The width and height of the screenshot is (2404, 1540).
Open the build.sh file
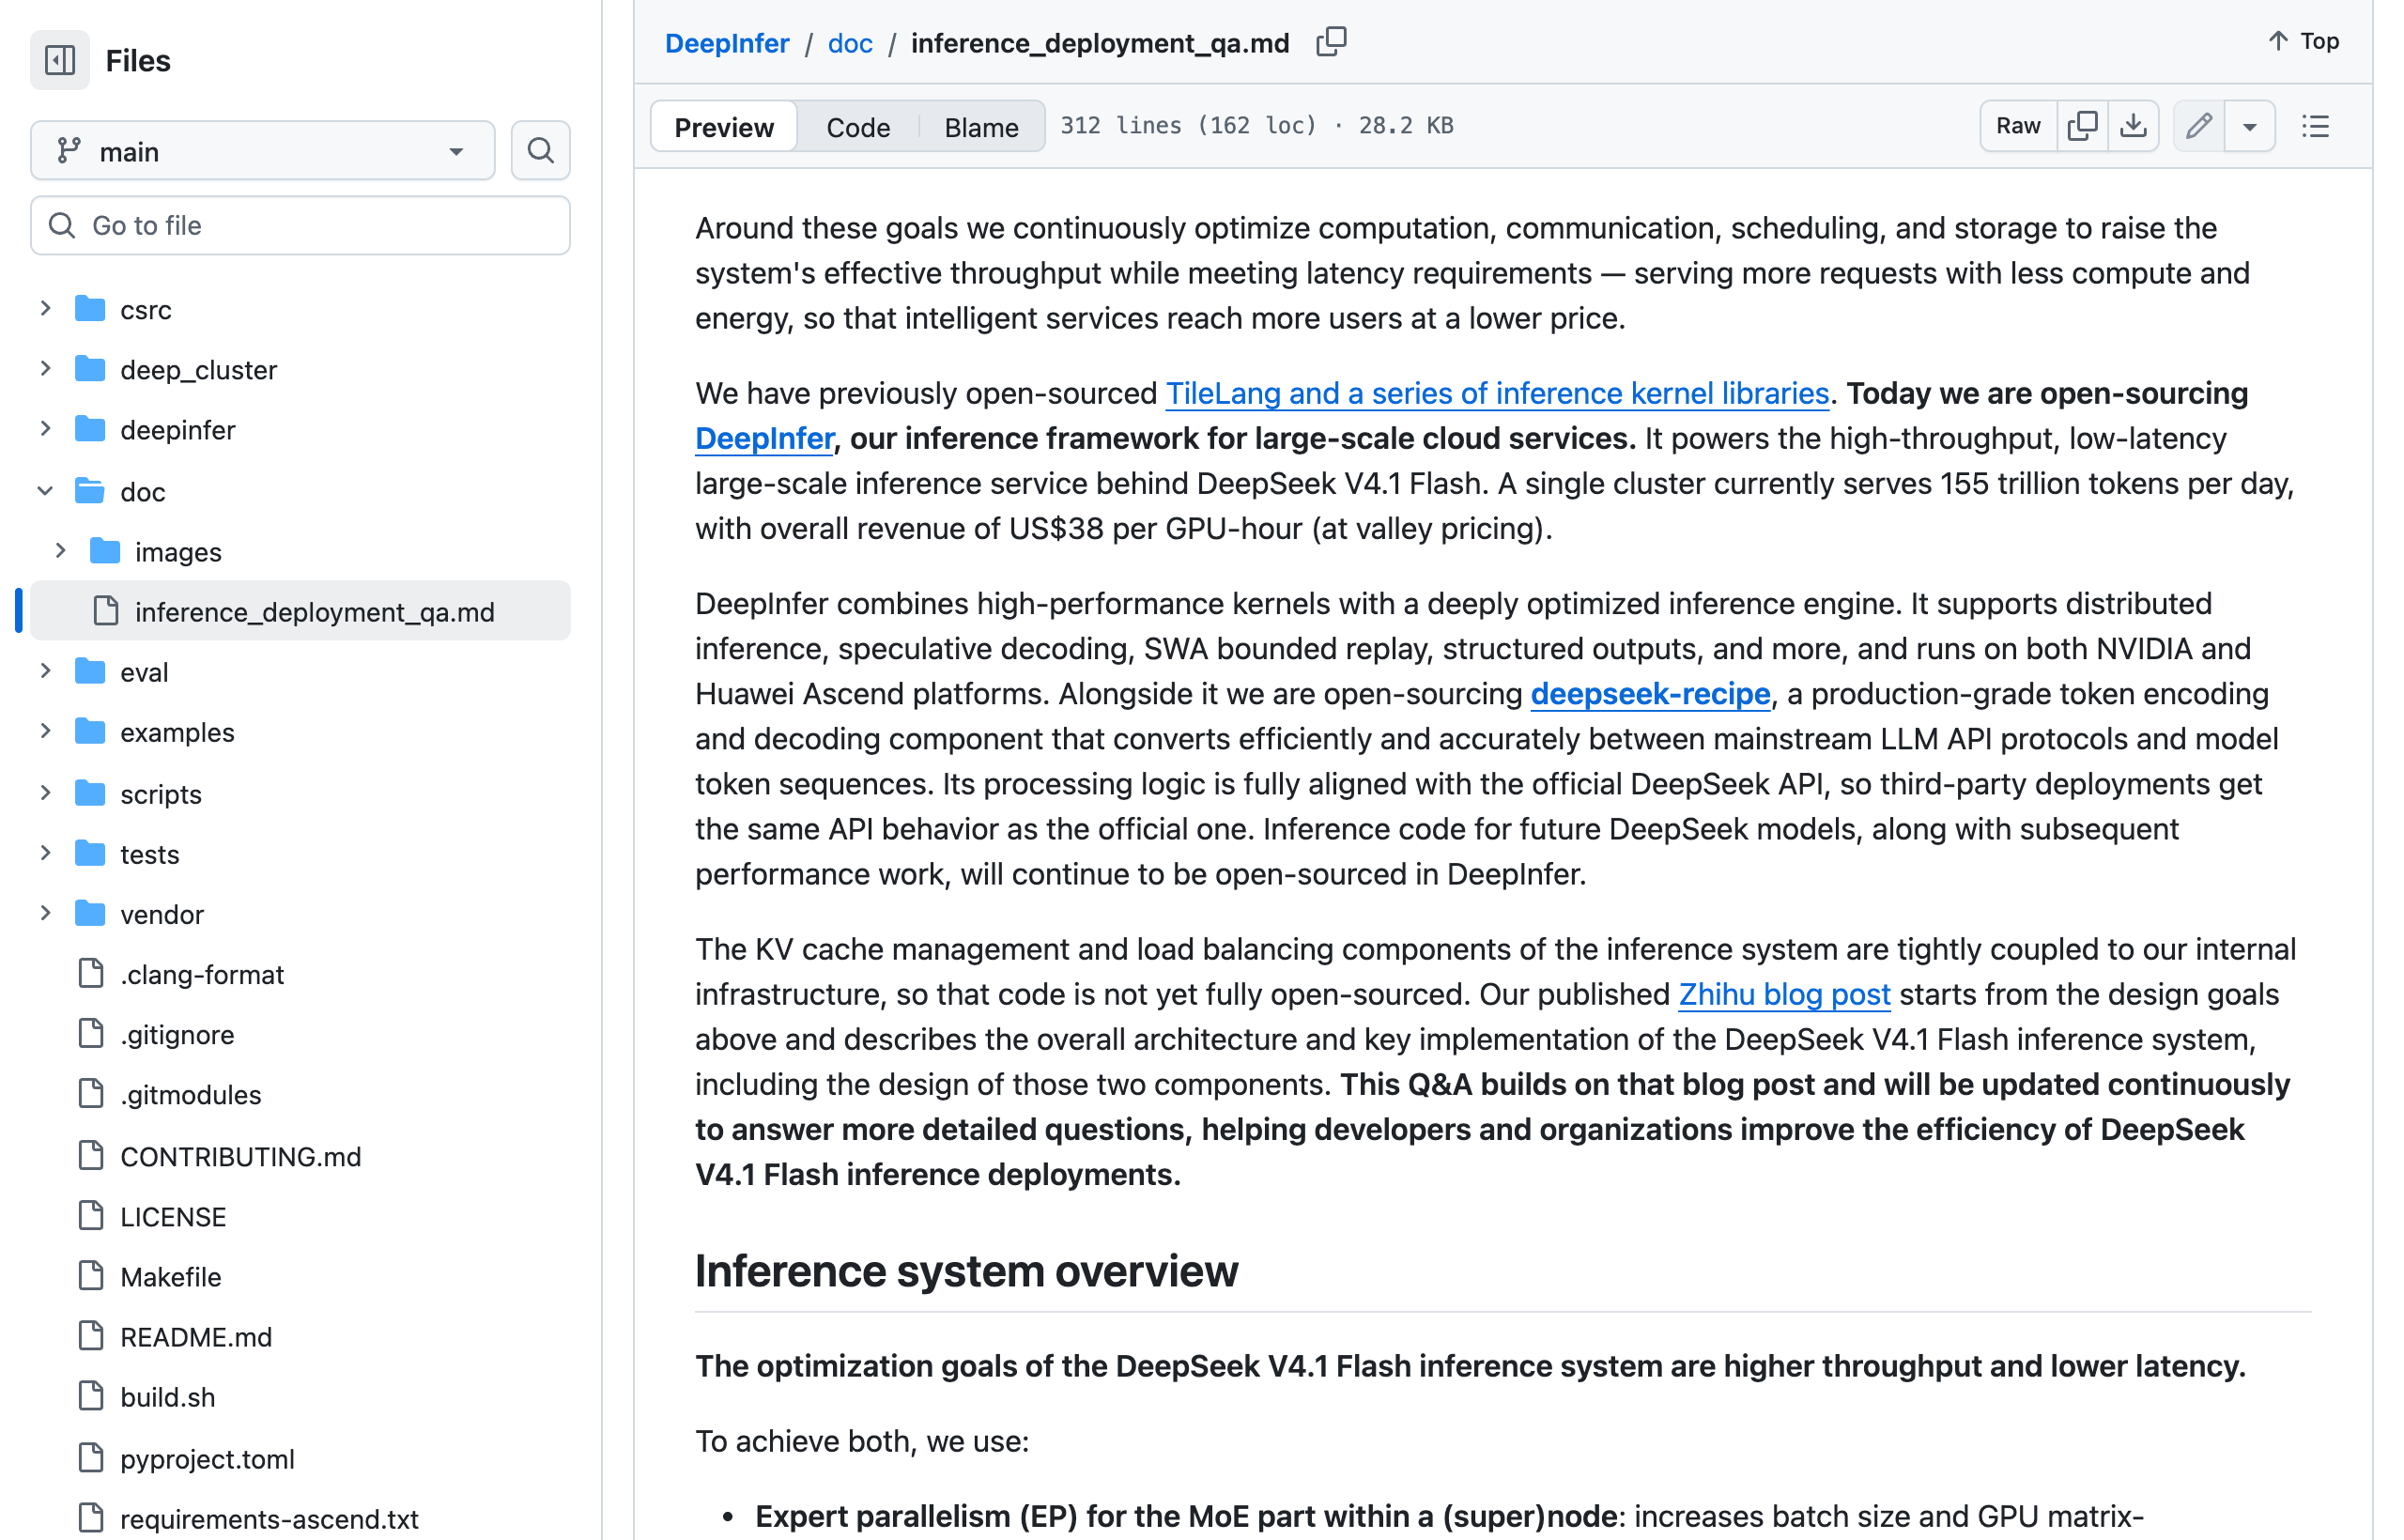(167, 1397)
